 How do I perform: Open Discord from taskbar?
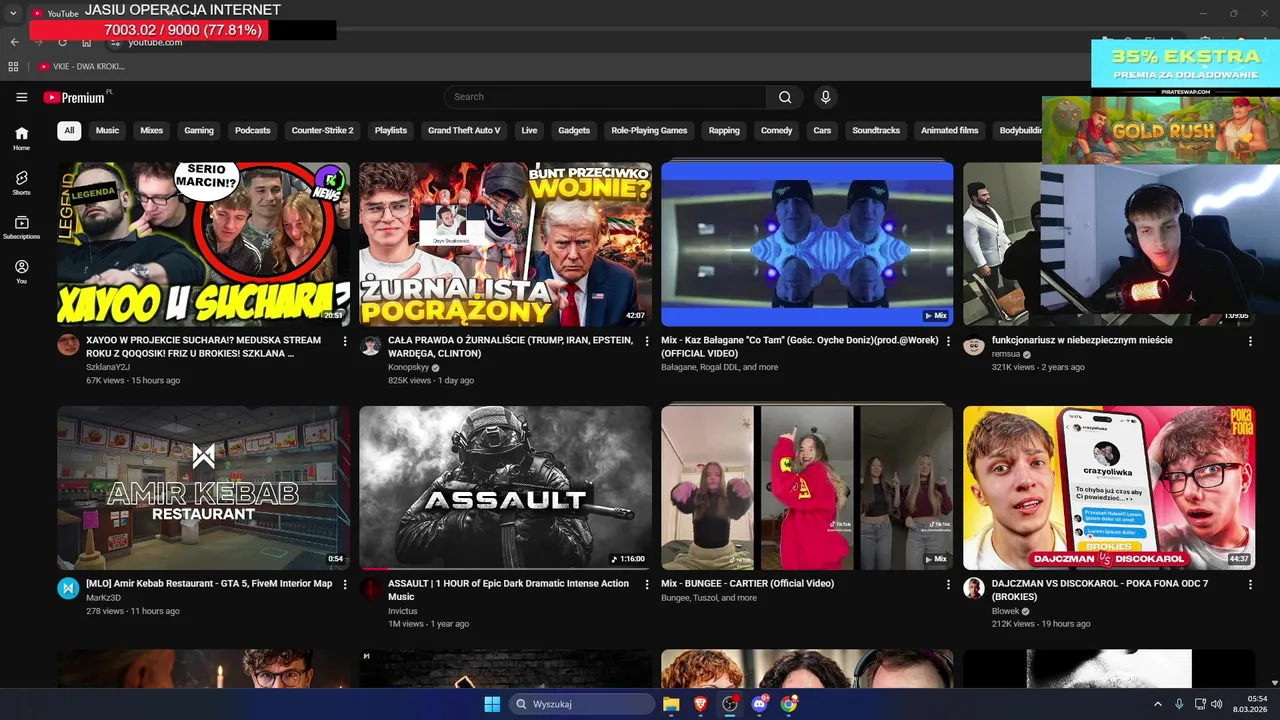[x=759, y=704]
